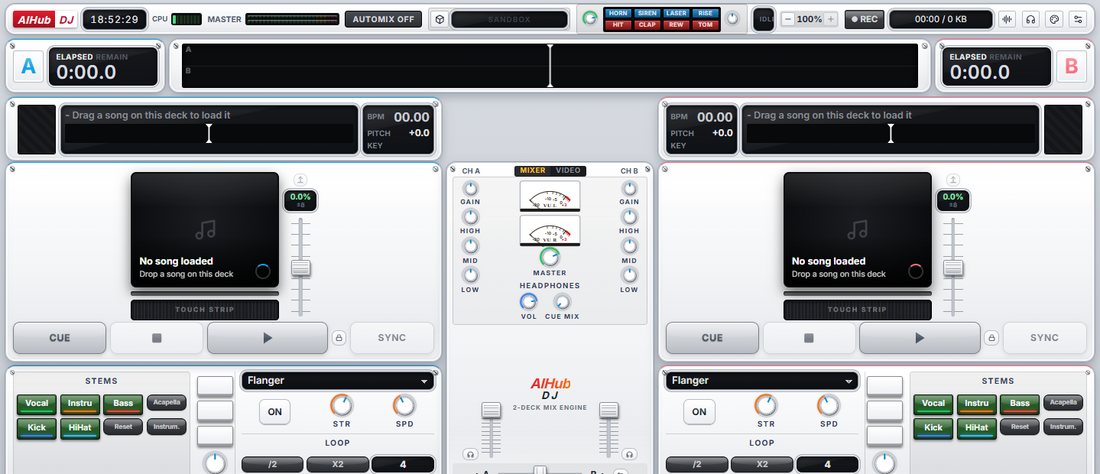Click the upload arrow above deck A pitch
This screenshot has width=1100, height=474.
(x=300, y=180)
